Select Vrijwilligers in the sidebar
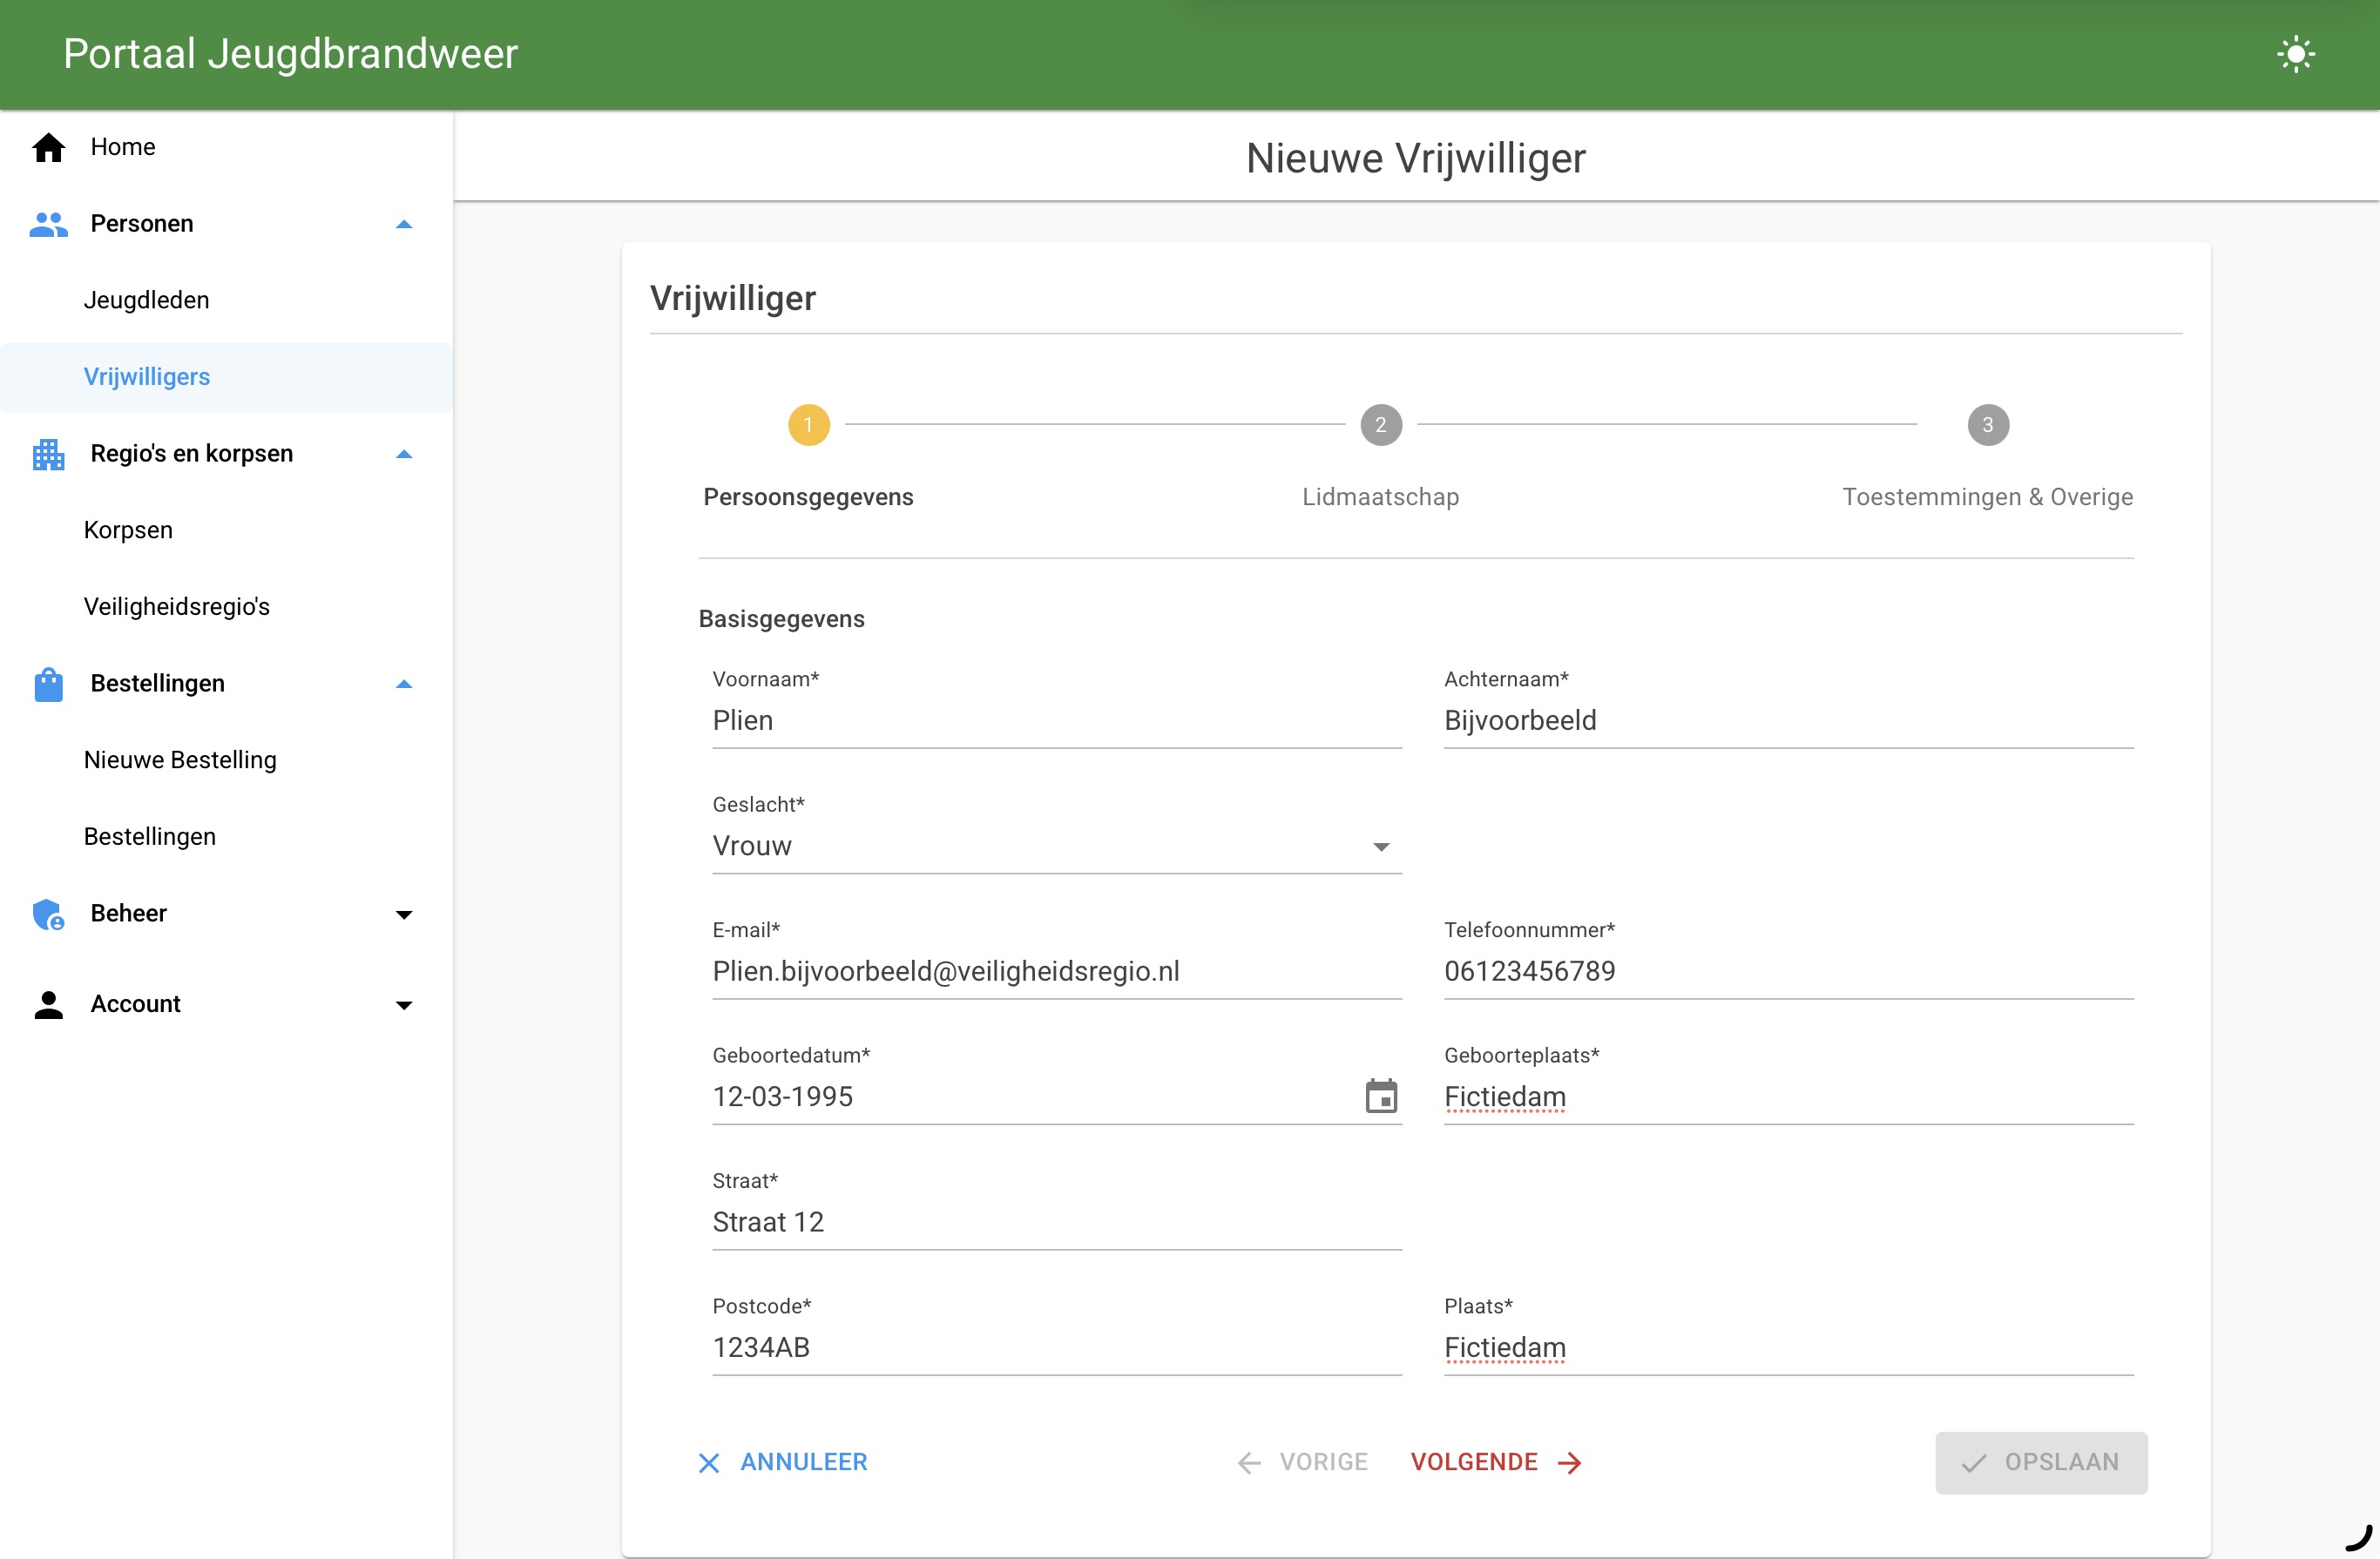The image size is (2380, 1559). (226, 377)
